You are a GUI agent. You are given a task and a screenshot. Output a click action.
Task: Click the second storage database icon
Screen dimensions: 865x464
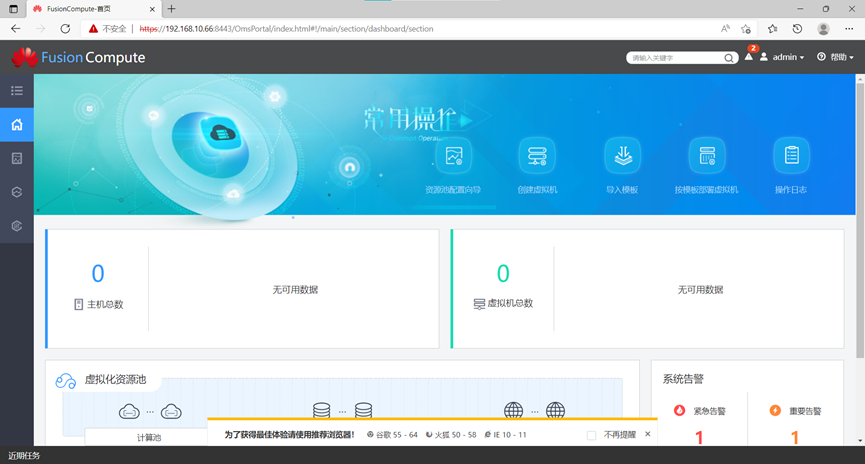pyautogui.click(x=364, y=410)
